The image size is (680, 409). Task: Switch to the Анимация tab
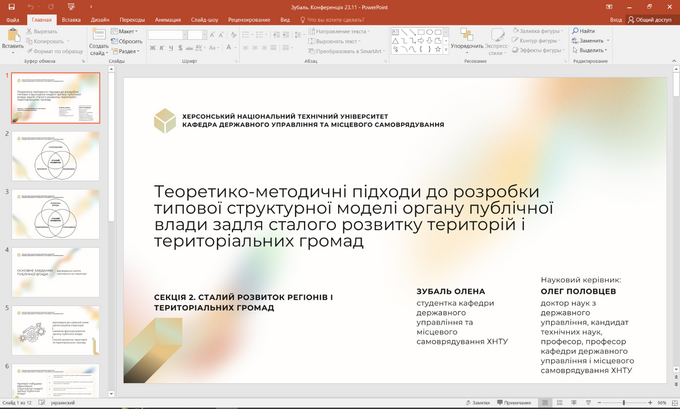[167, 19]
